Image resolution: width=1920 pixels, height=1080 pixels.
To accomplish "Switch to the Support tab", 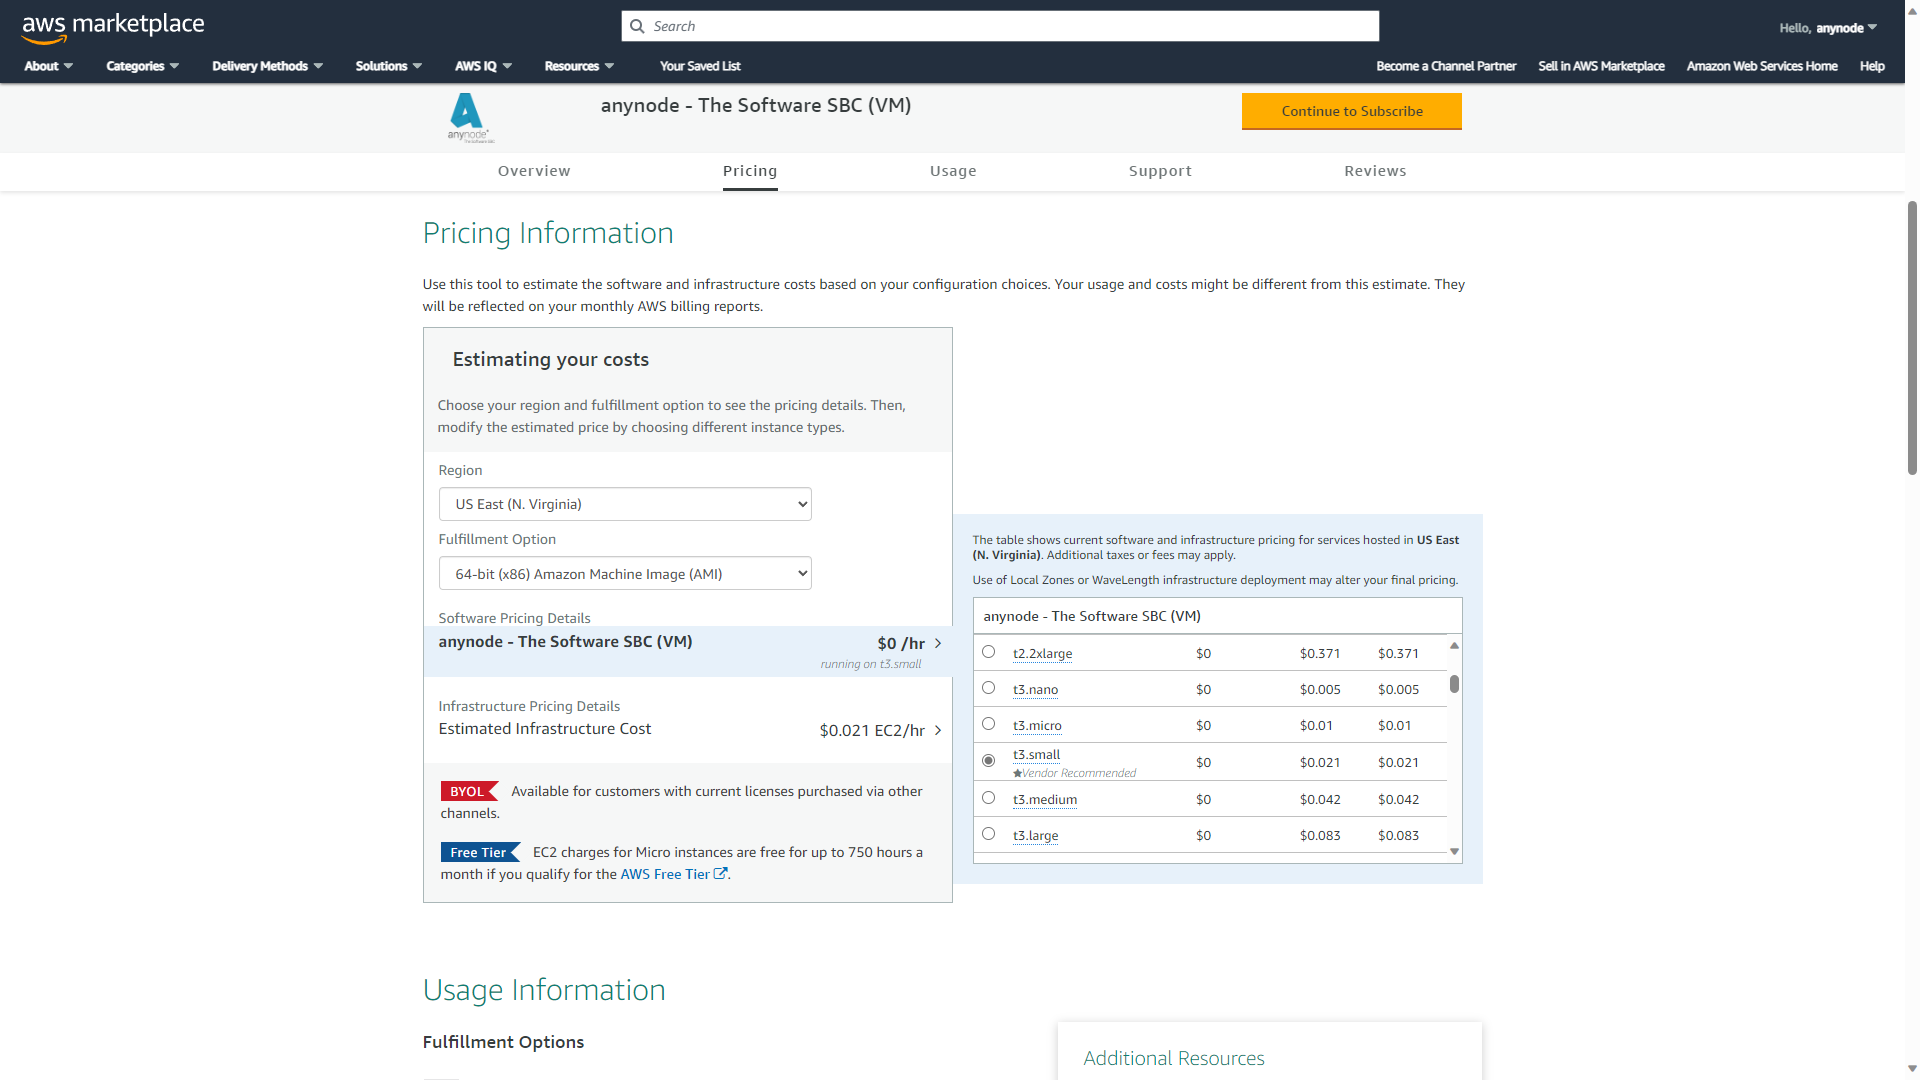I will coord(1160,171).
